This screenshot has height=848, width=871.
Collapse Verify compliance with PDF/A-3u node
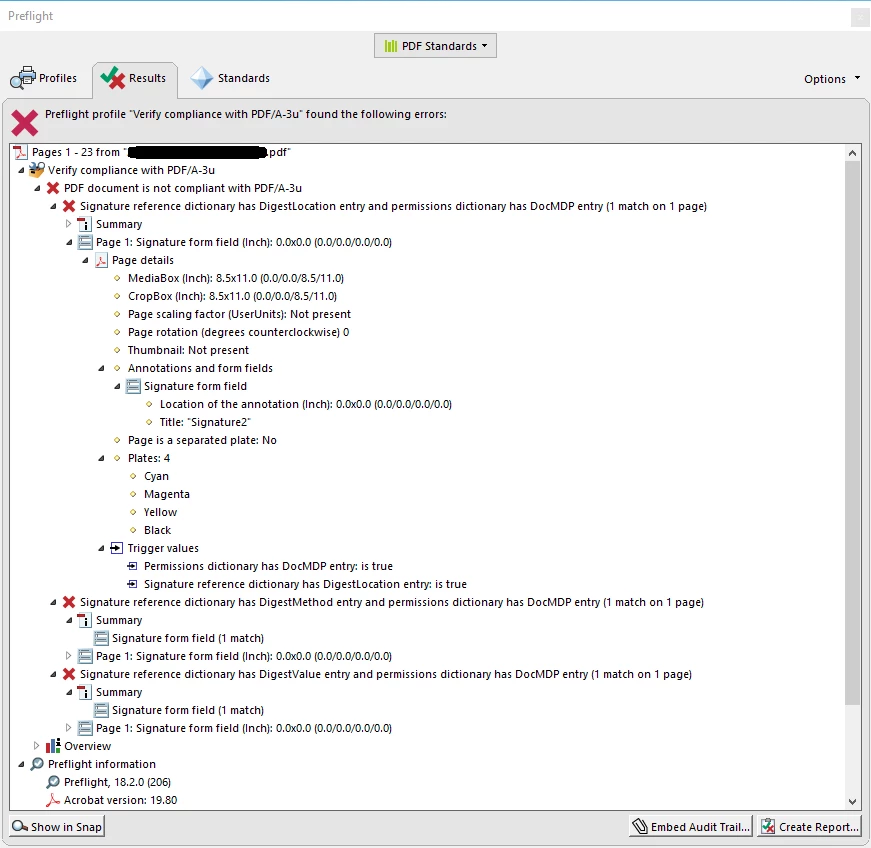pos(21,170)
